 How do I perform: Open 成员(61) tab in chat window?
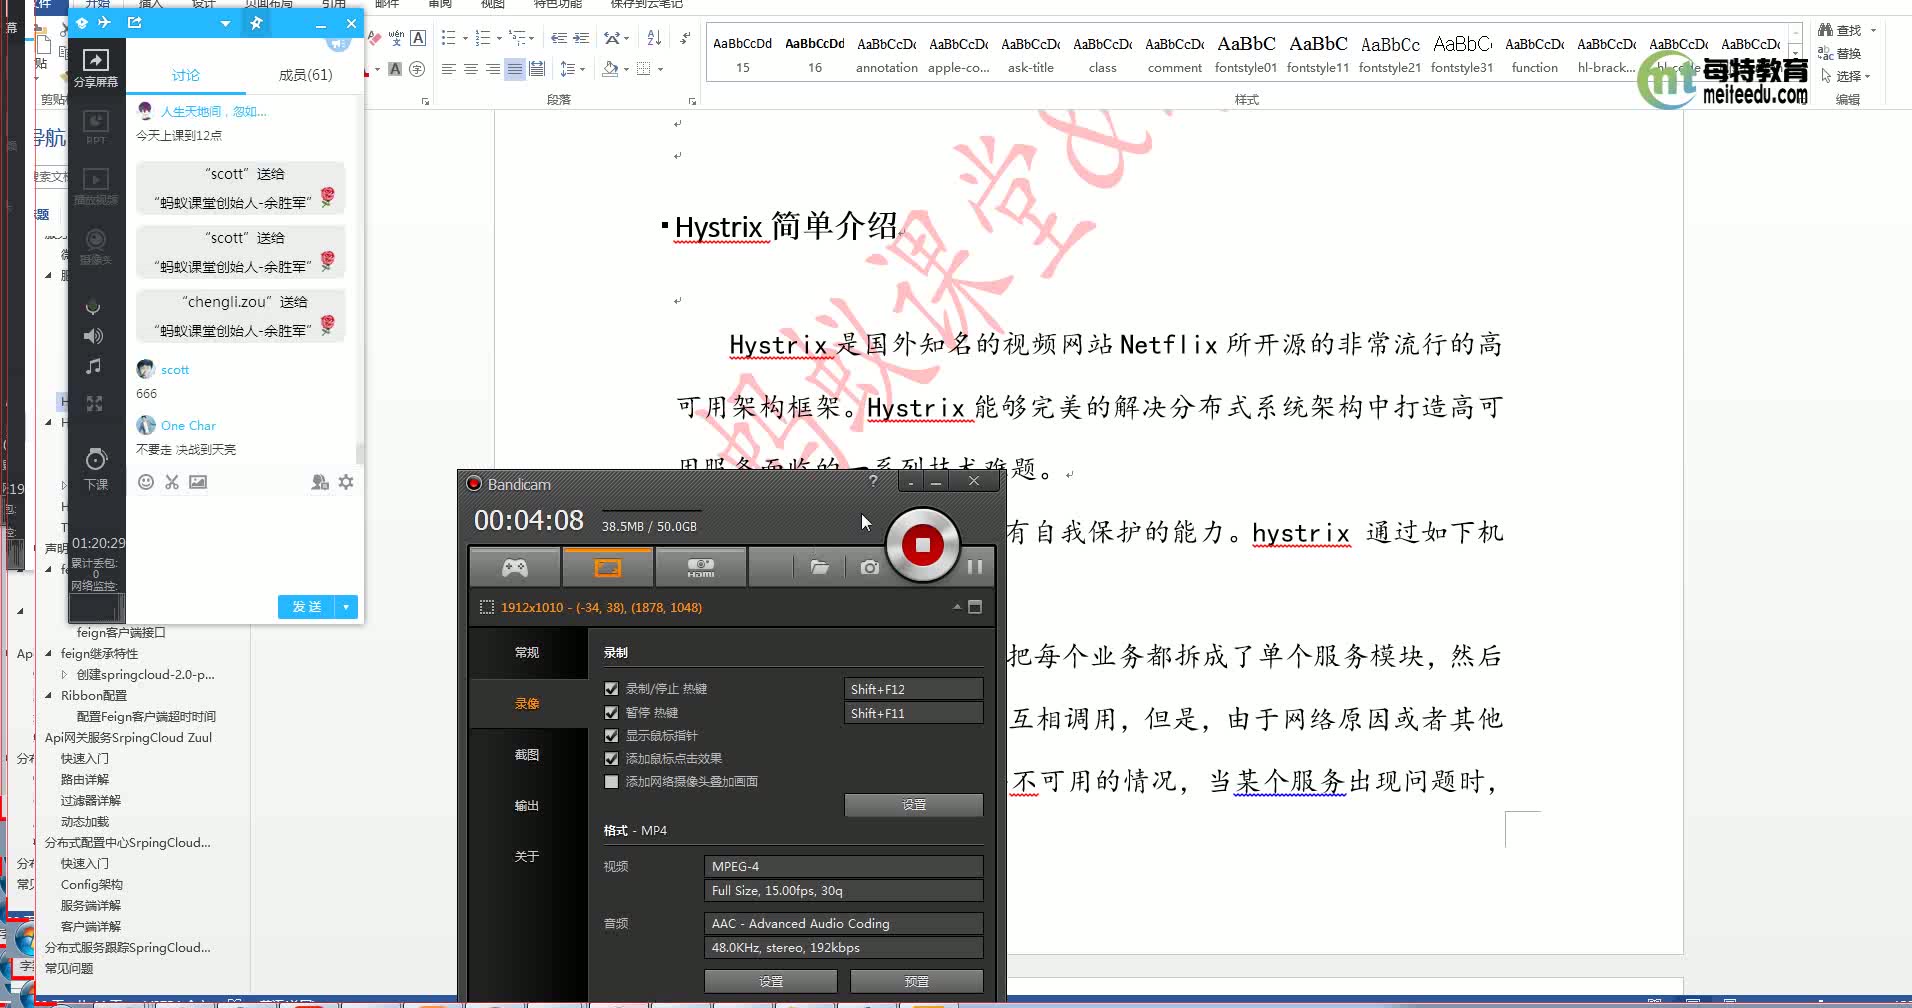point(305,75)
